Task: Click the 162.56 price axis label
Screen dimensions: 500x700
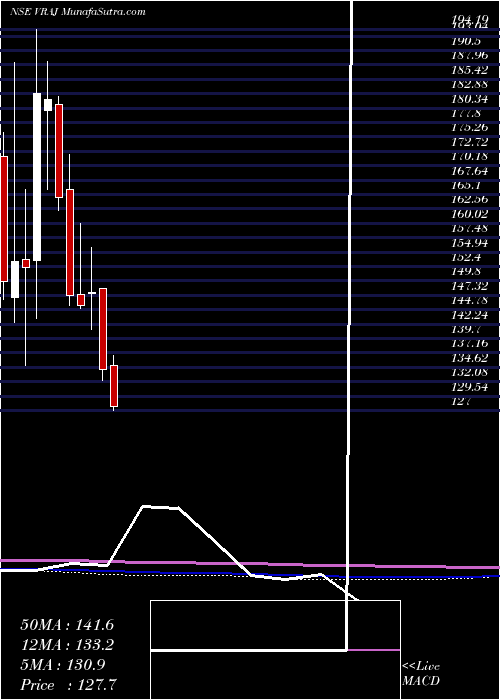Action: click(x=469, y=199)
